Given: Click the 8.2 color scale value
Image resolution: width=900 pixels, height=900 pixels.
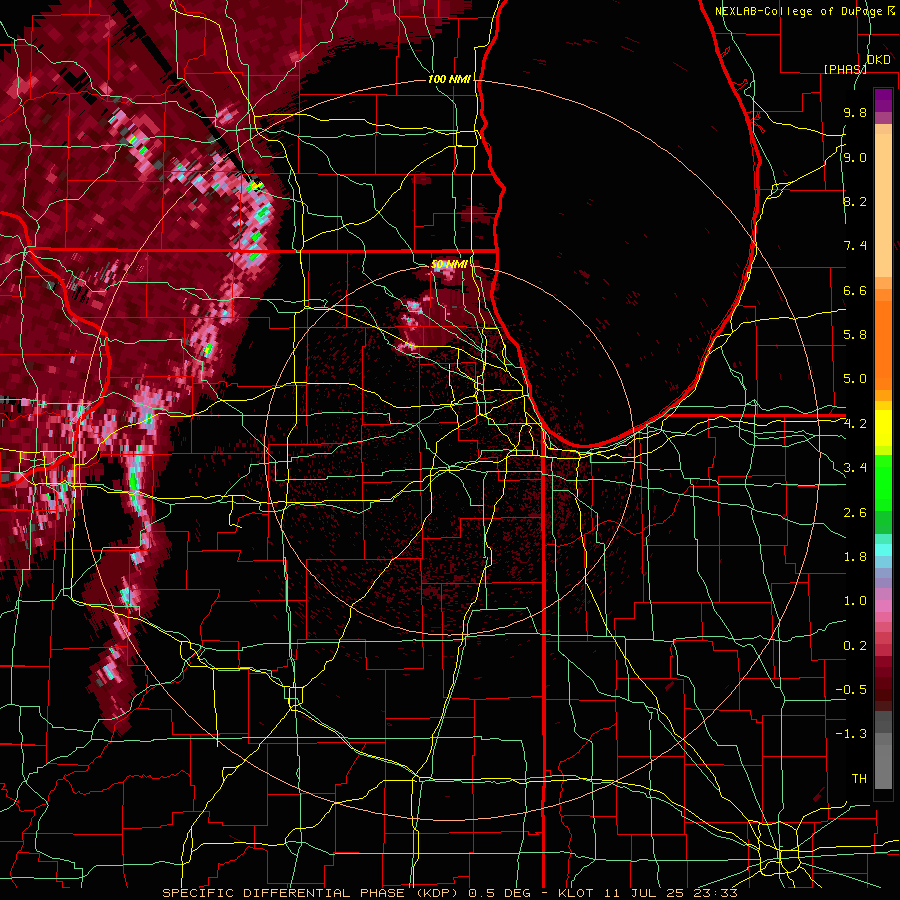Looking at the screenshot, I should (855, 201).
